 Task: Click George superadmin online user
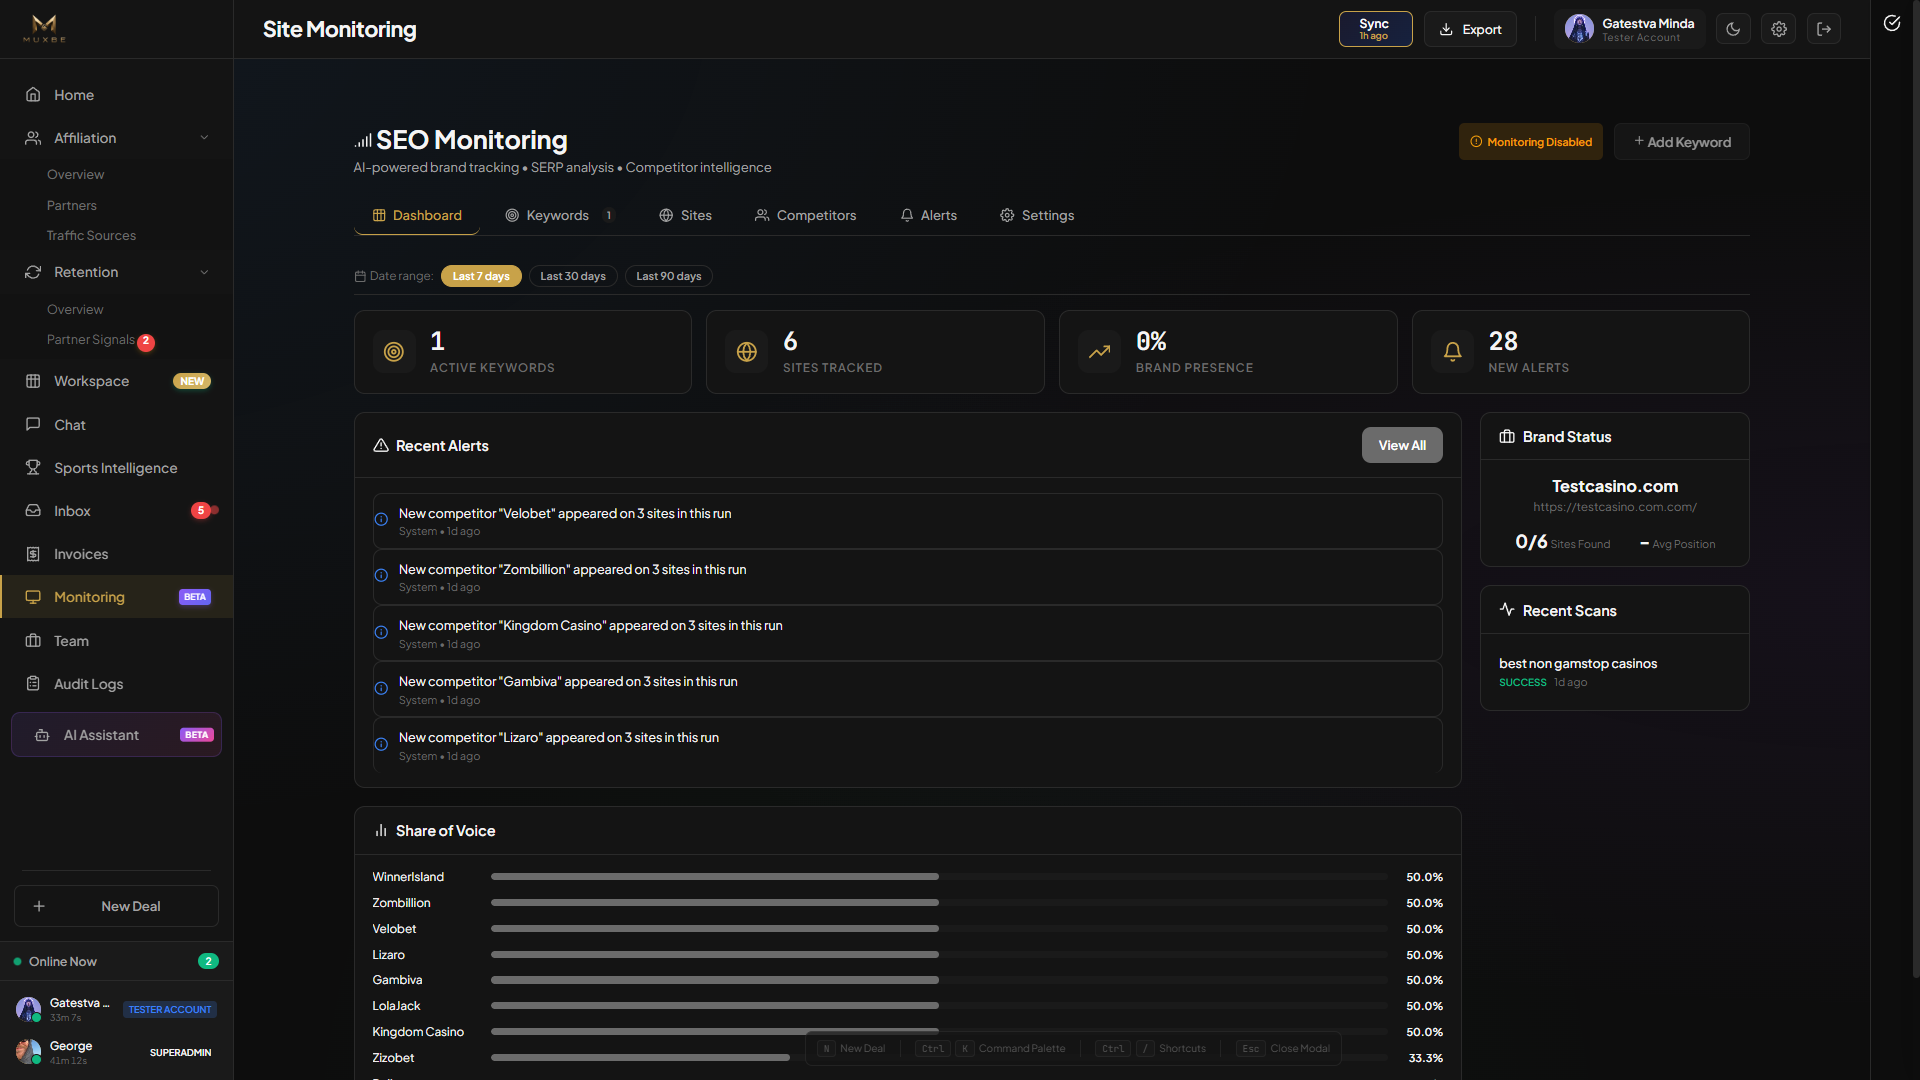click(116, 1052)
